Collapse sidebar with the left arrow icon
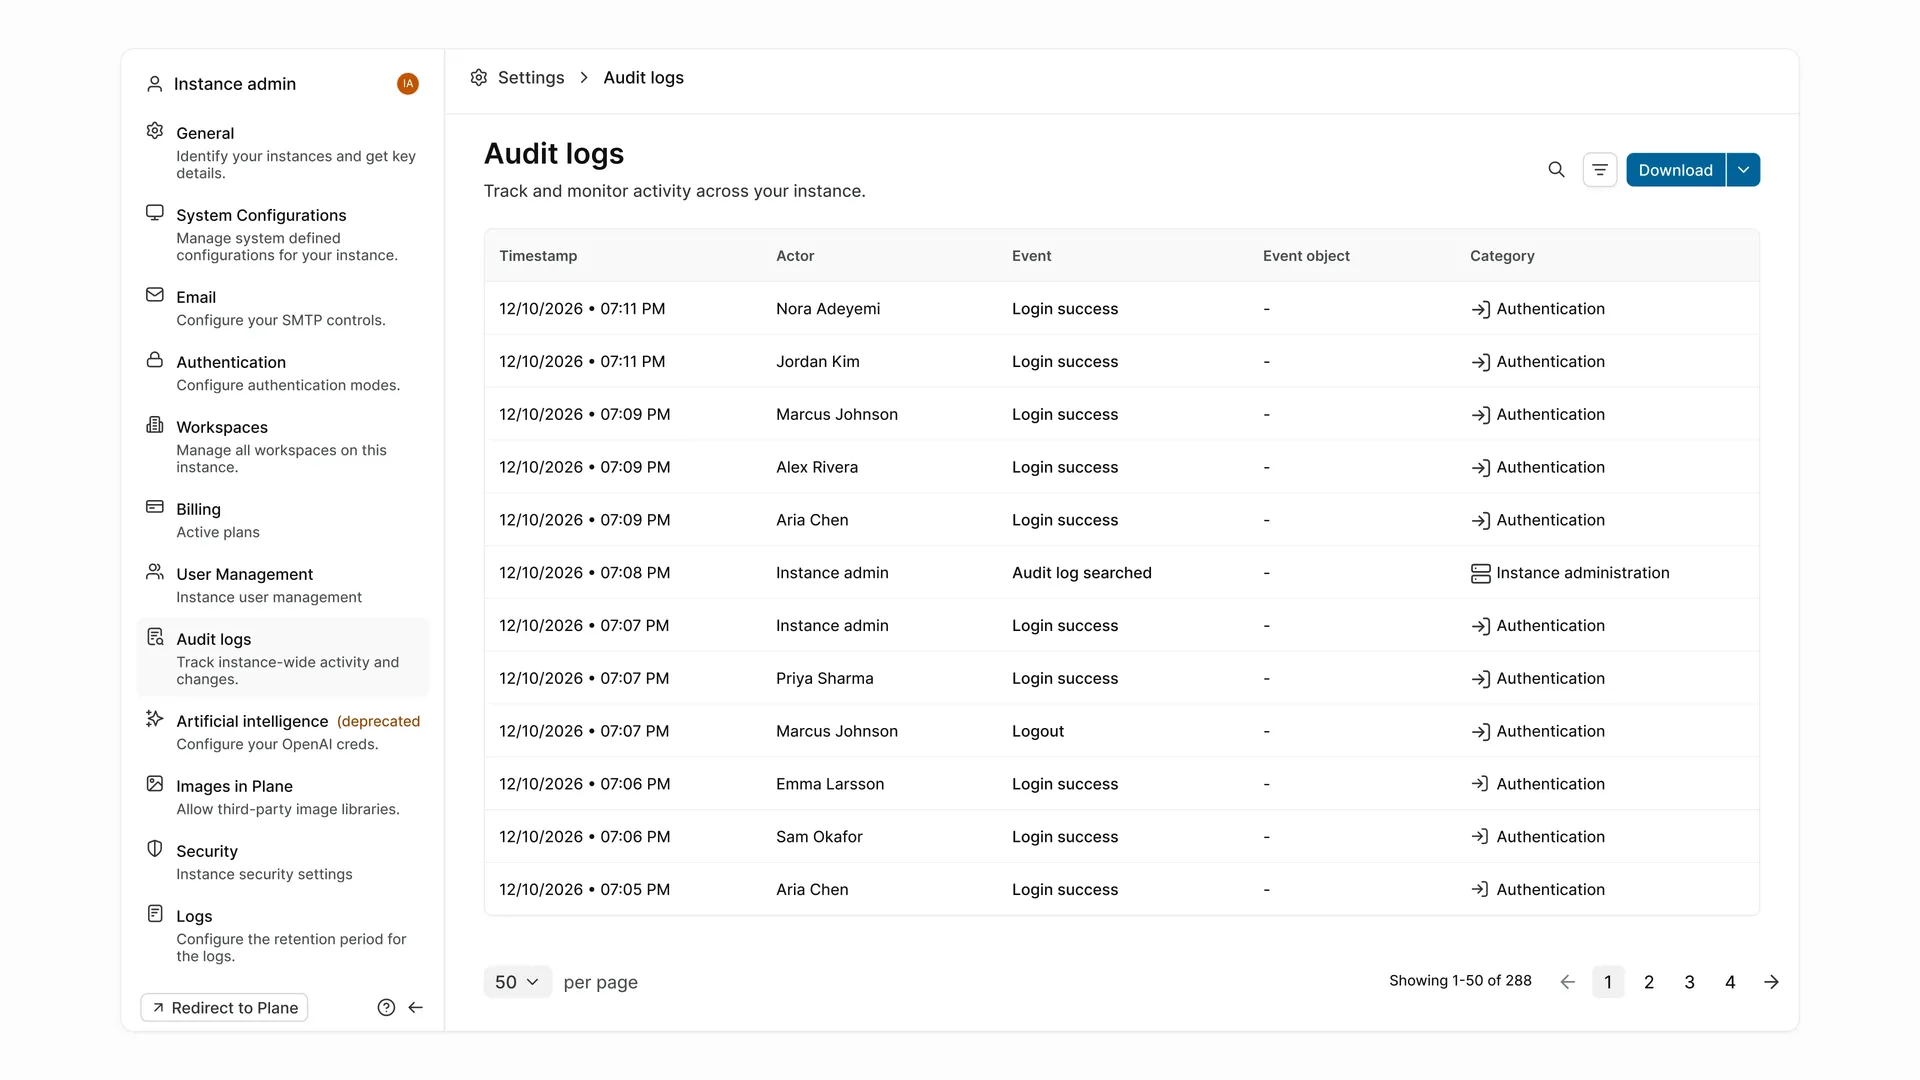The image size is (1920, 1080). (416, 1008)
